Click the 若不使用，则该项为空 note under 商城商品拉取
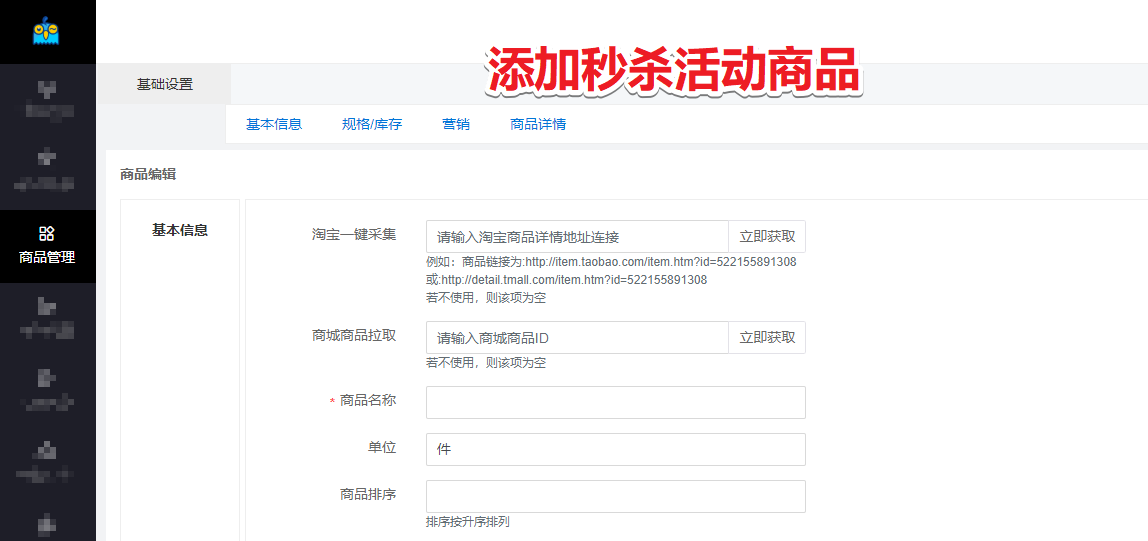This screenshot has height=541, width=1148. 486,362
